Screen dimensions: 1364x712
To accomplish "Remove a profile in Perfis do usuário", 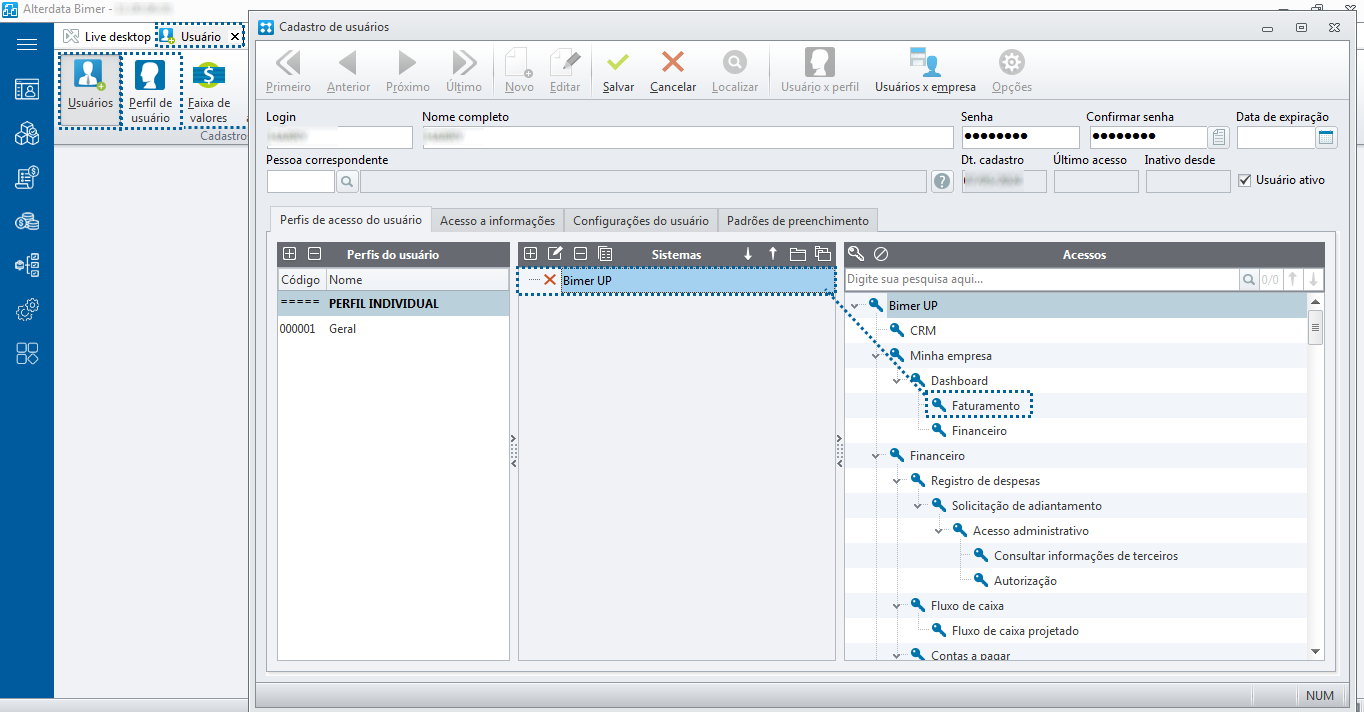I will [314, 254].
